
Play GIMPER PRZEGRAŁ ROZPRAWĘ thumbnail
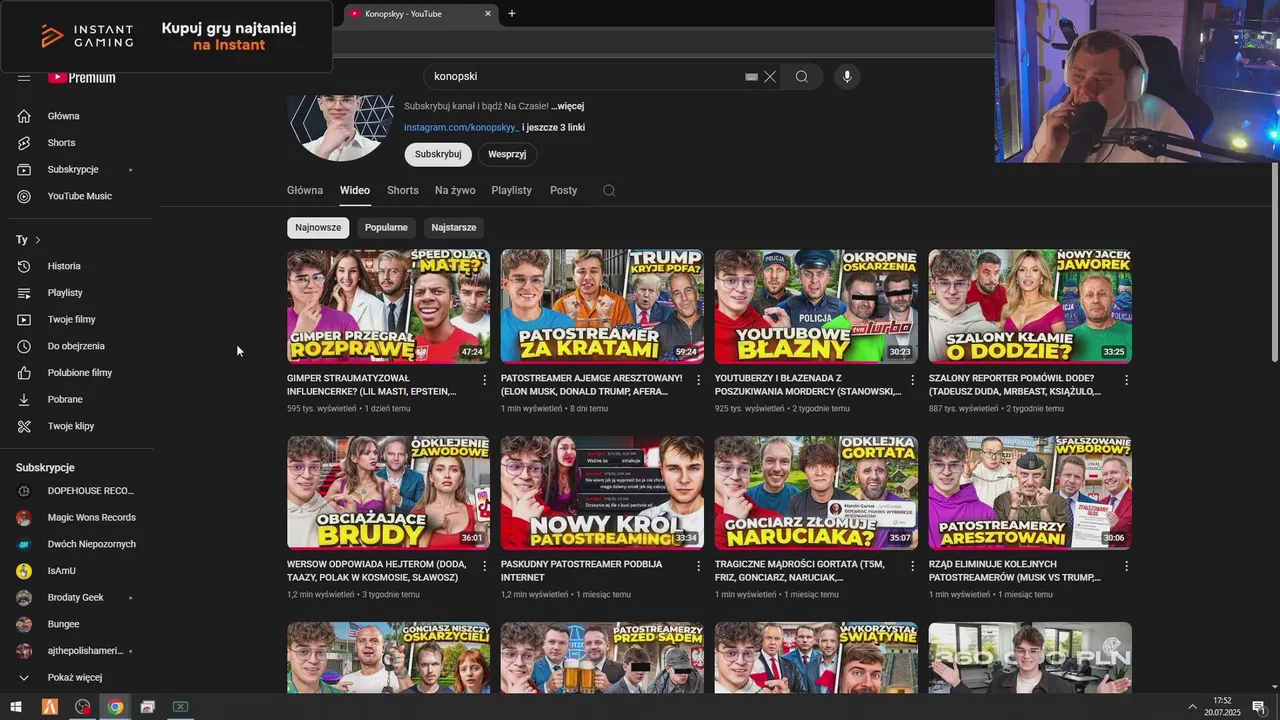(388, 306)
